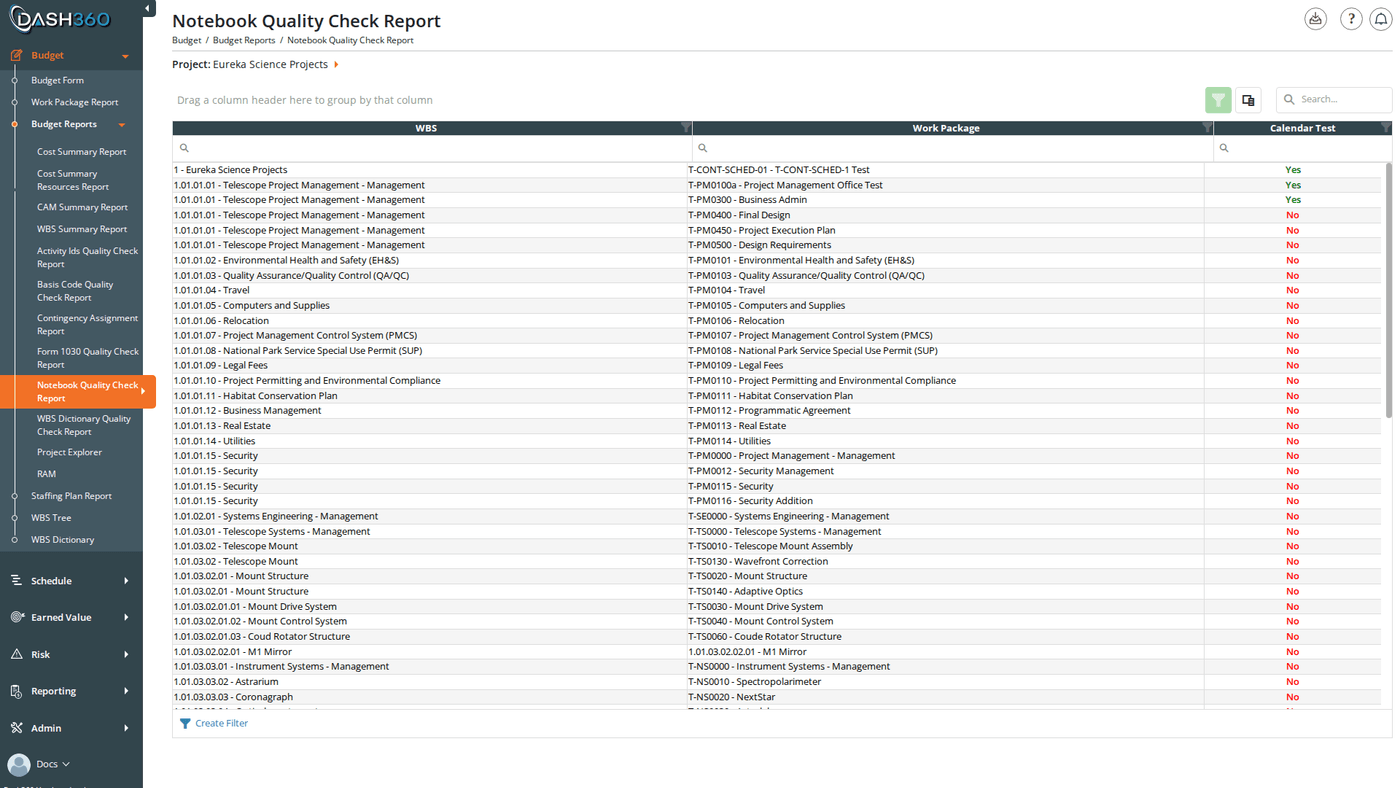Viewport: 1400px width, 788px height.
Task: Click magnifier icon in WBS filter row
Action: 184,148
